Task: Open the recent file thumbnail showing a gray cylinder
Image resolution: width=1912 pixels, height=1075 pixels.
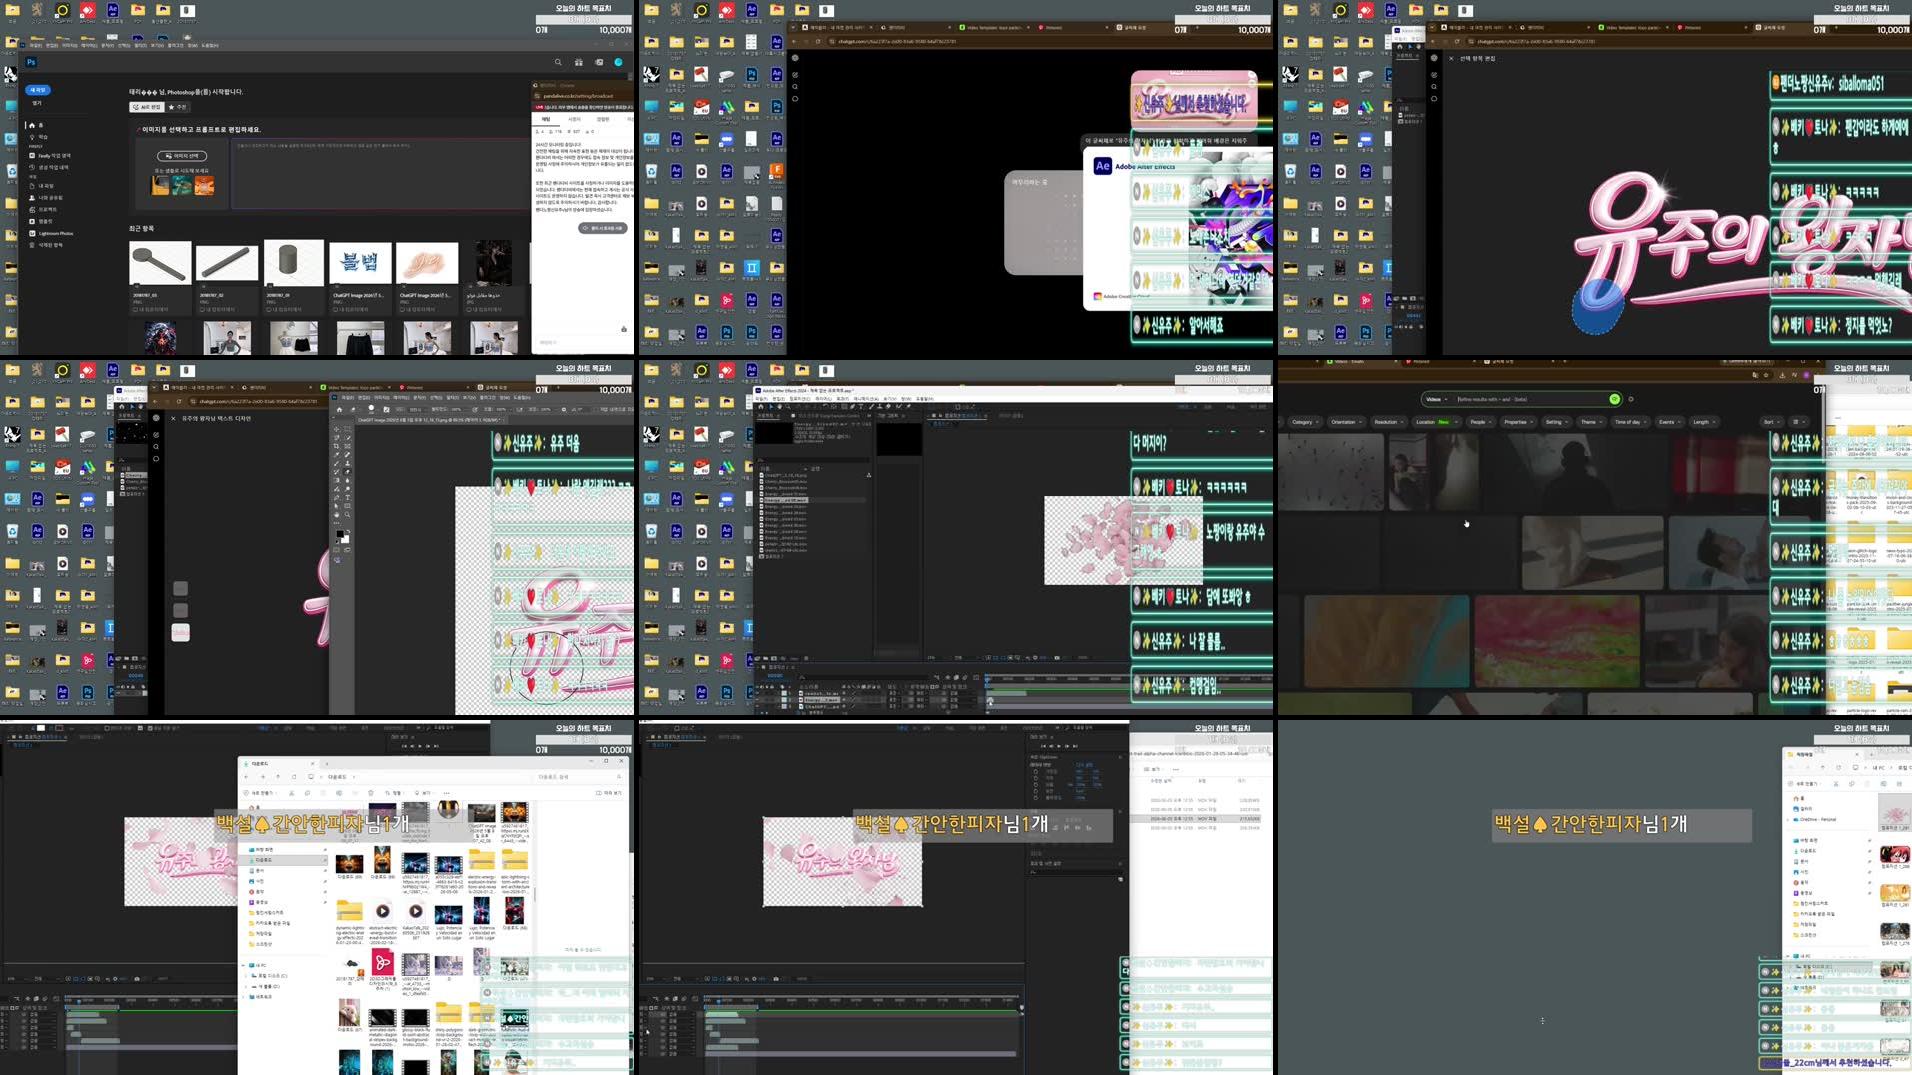Action: 293,263
